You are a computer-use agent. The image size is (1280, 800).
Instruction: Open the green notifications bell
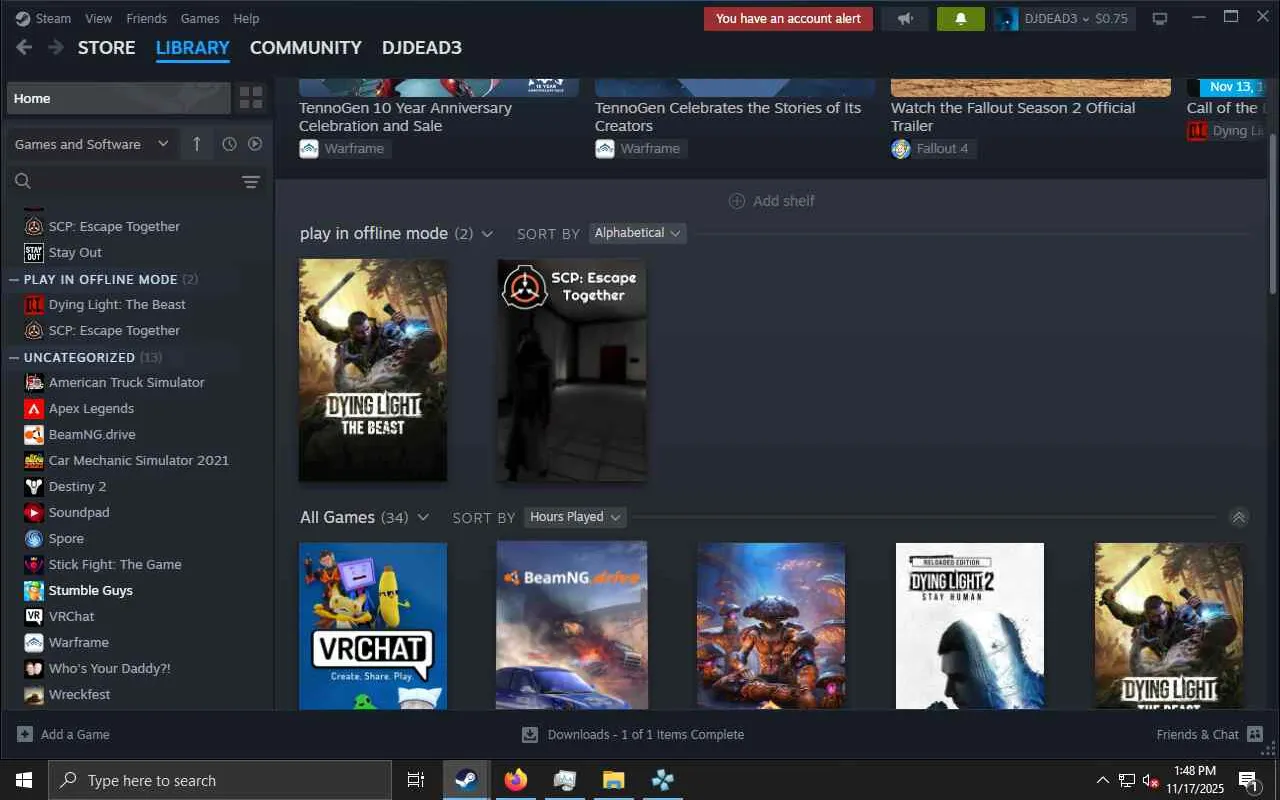point(961,19)
